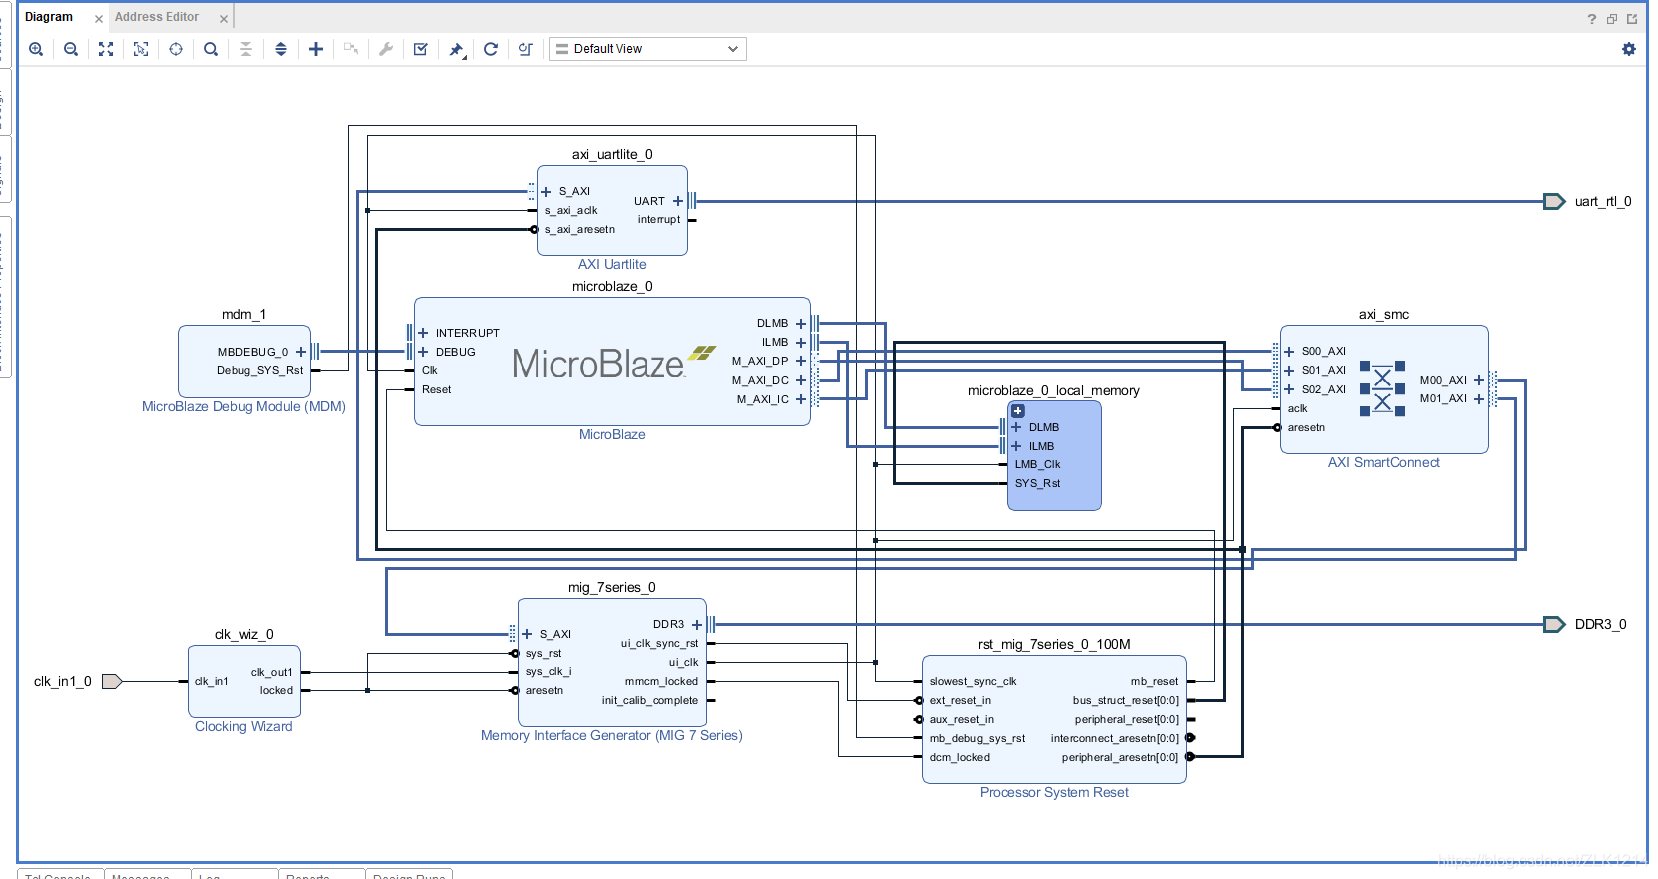The width and height of the screenshot is (1658, 879).
Task: Click the Add IP plus icon
Action: click(x=316, y=49)
